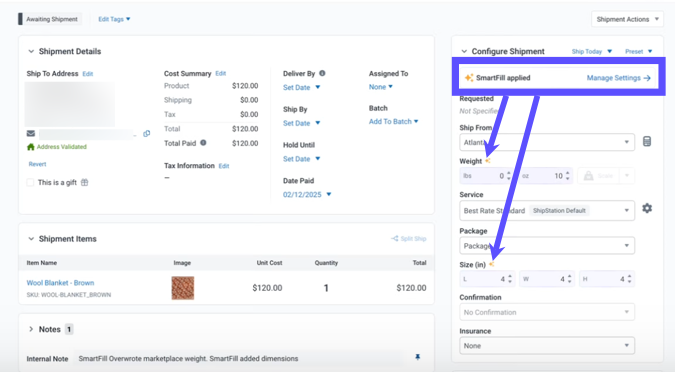Change the Date Paid 02/12/2025
The image size is (675, 372).
(307, 195)
